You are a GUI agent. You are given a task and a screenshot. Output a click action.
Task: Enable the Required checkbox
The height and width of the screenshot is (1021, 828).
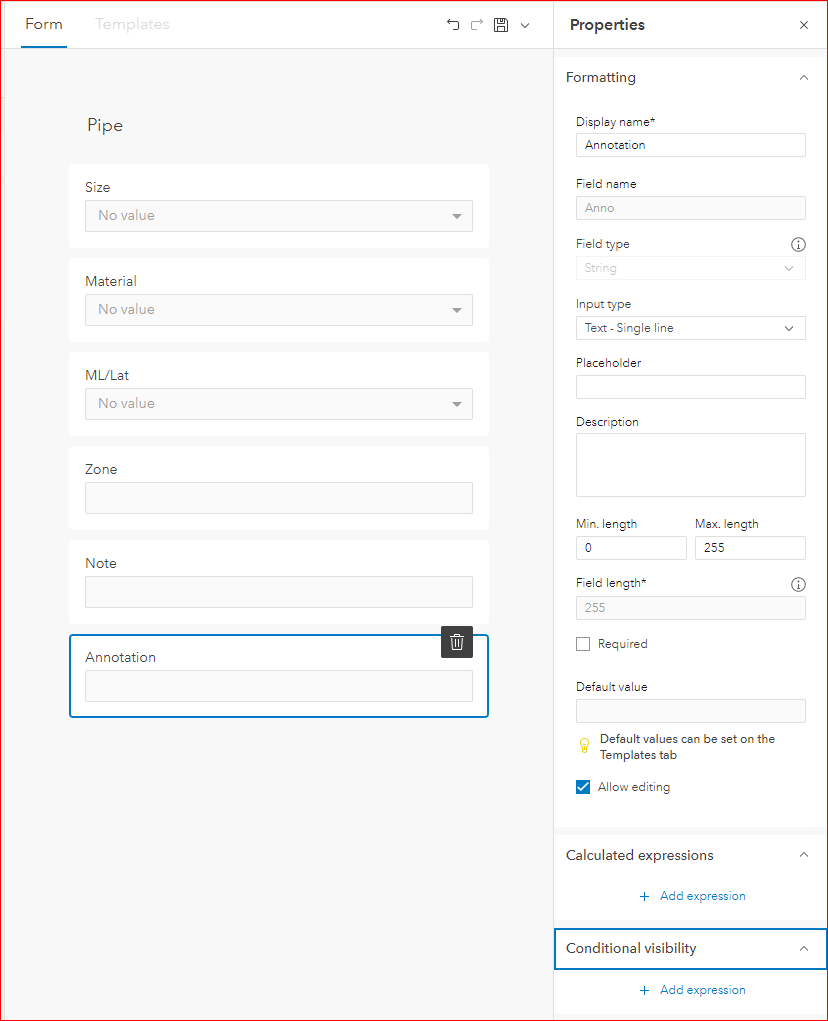click(x=583, y=644)
